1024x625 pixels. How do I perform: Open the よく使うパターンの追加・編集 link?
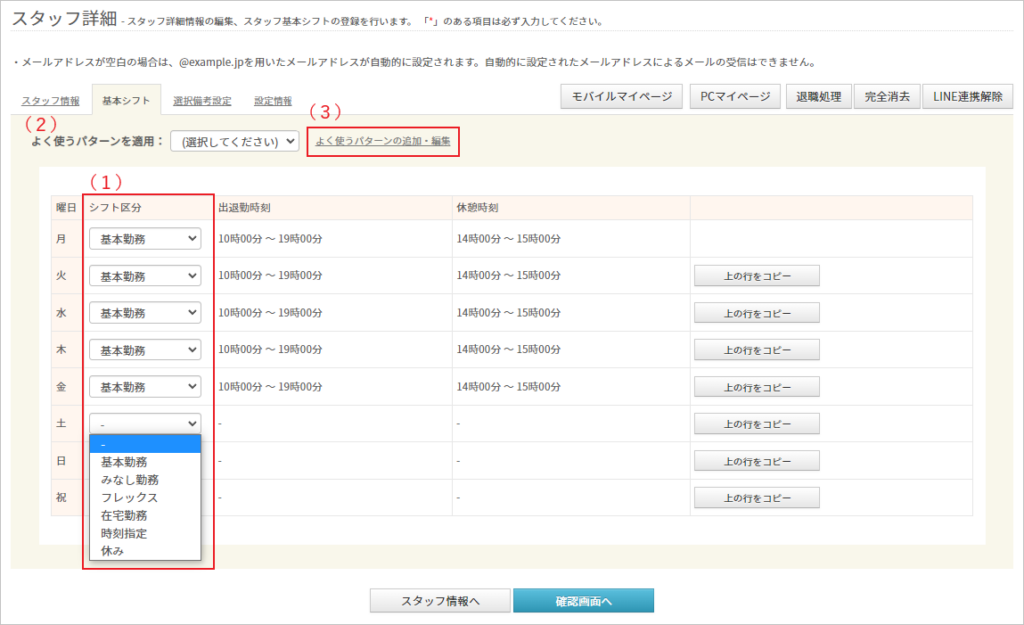pyautogui.click(x=383, y=141)
